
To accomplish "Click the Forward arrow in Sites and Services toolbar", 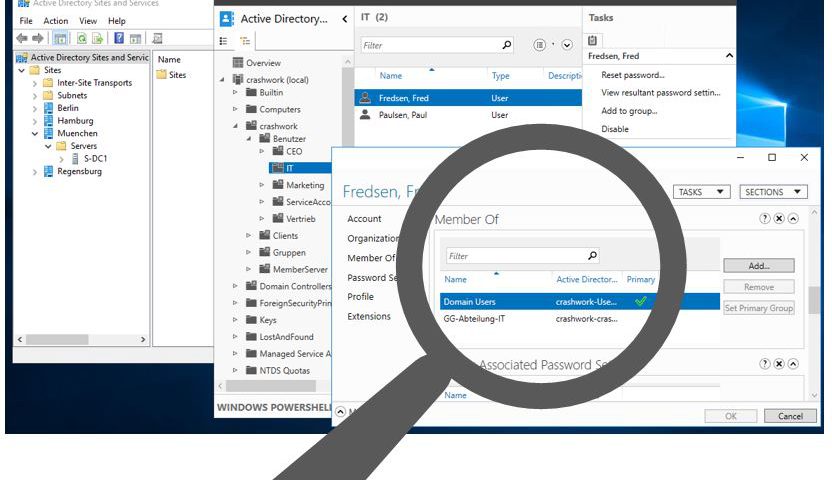I will point(38,38).
